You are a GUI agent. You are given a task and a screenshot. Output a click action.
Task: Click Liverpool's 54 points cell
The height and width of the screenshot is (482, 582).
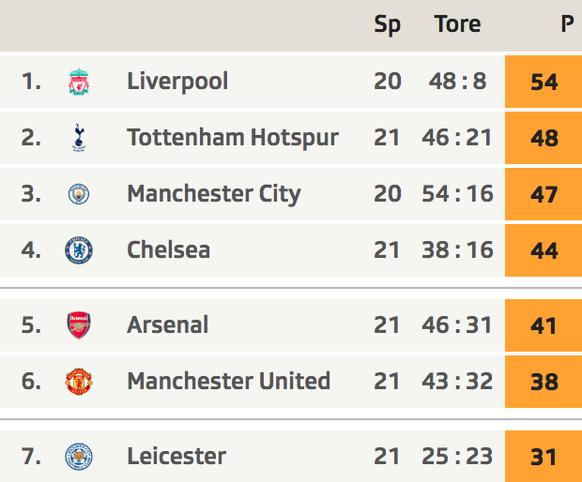point(543,82)
